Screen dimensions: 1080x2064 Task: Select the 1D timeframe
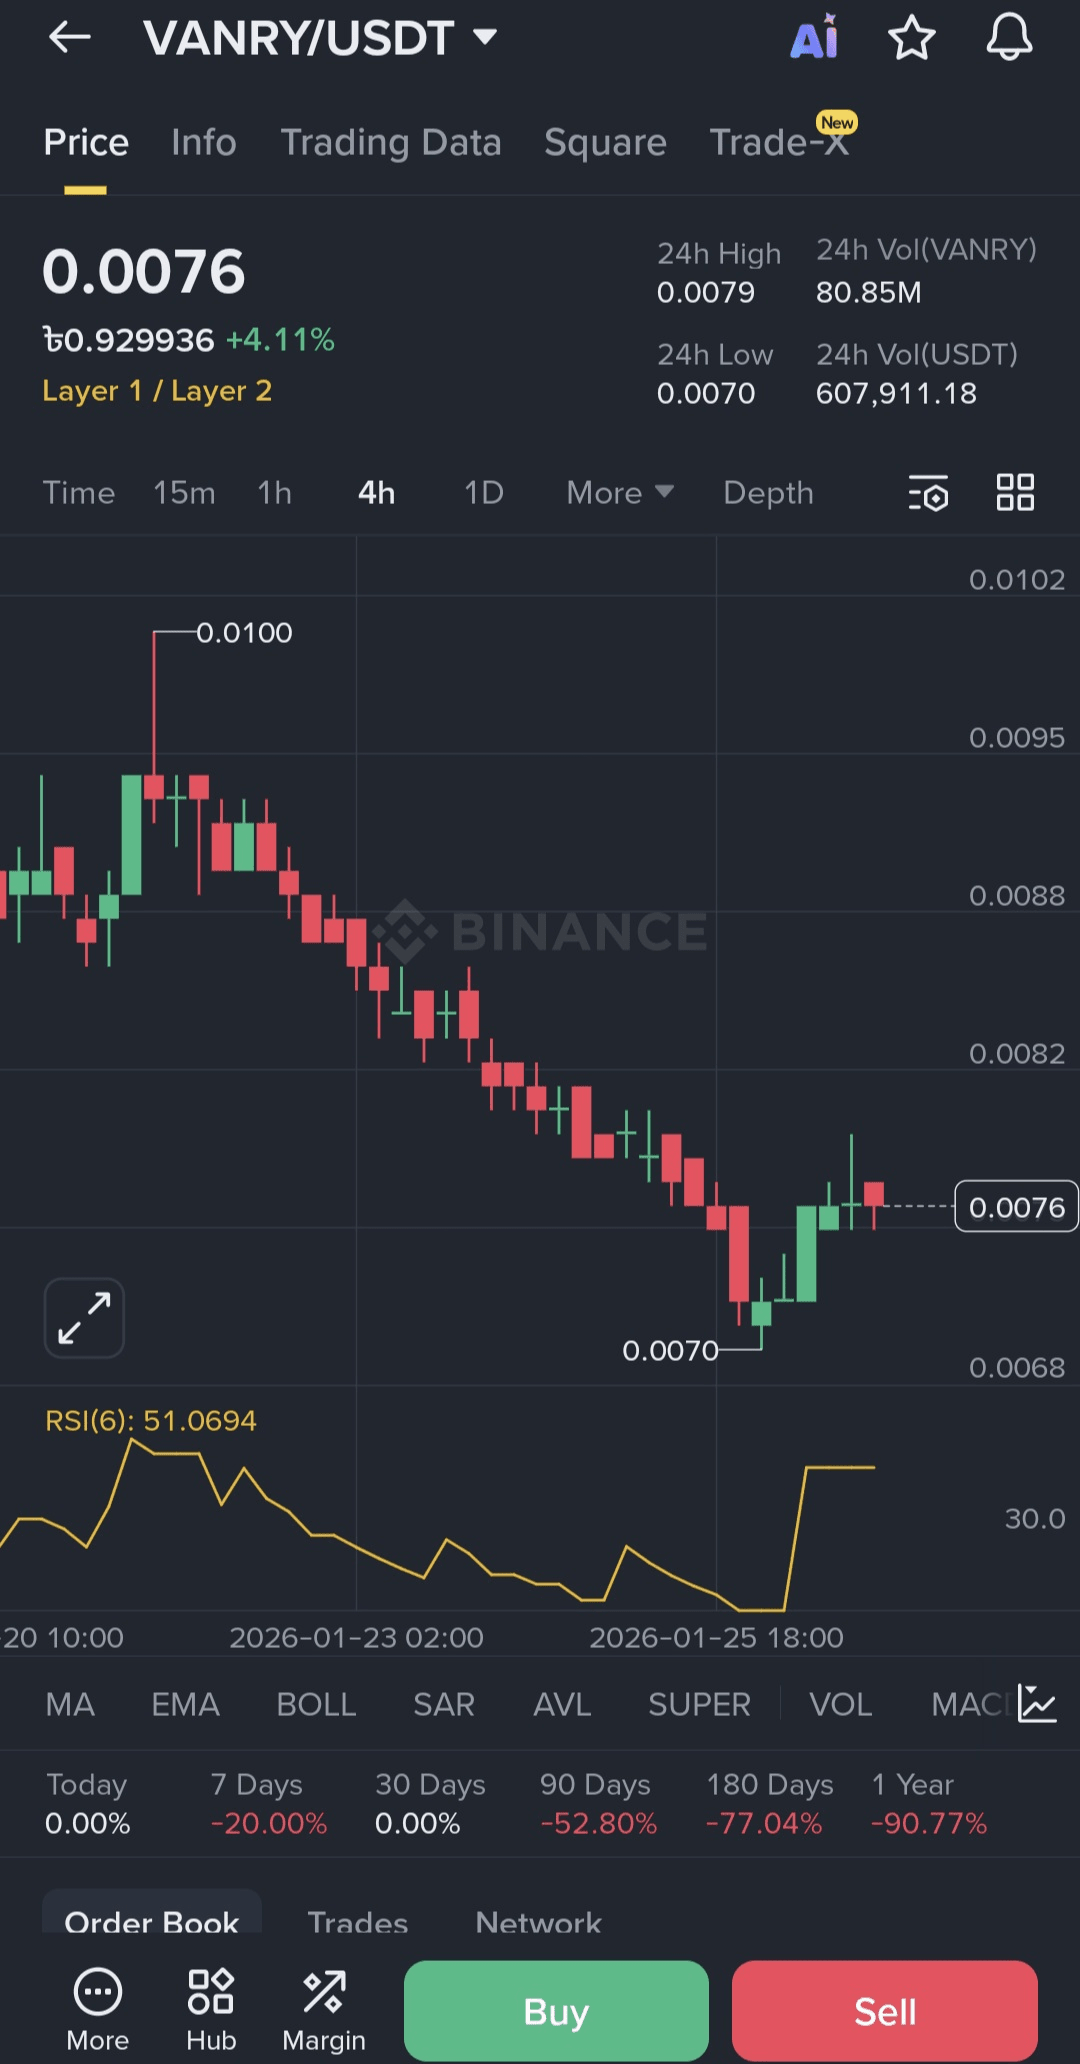(x=484, y=493)
